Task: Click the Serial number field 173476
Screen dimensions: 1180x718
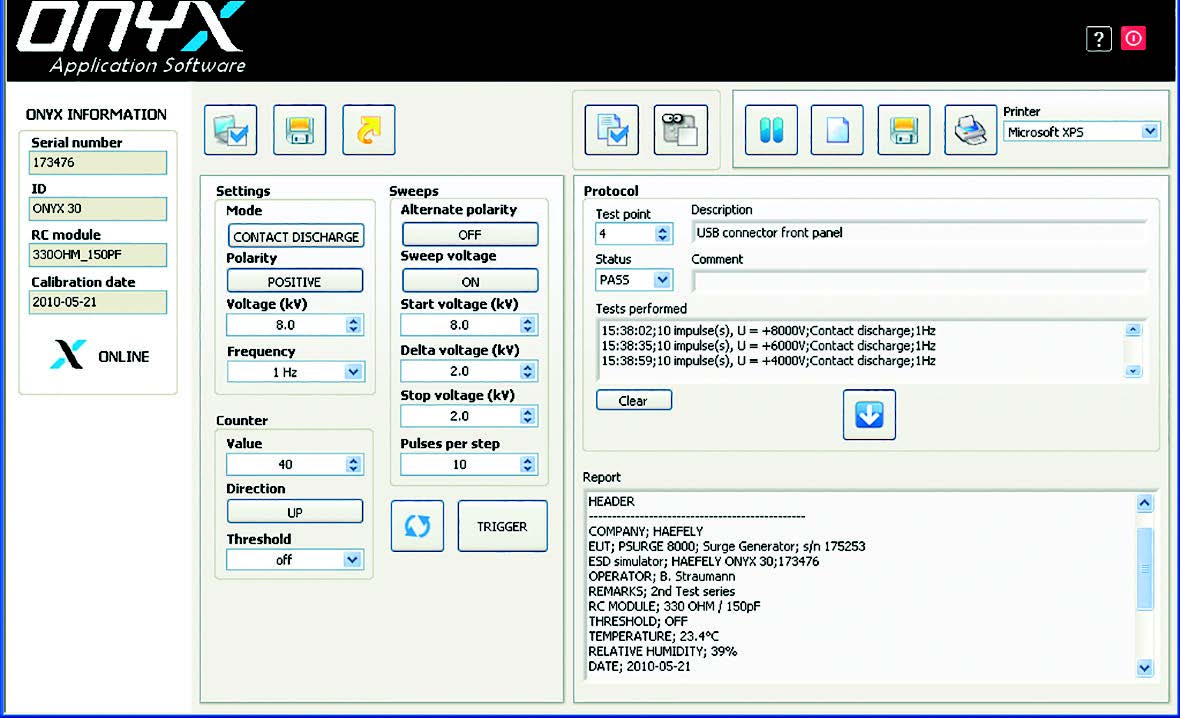Action: click(98, 163)
